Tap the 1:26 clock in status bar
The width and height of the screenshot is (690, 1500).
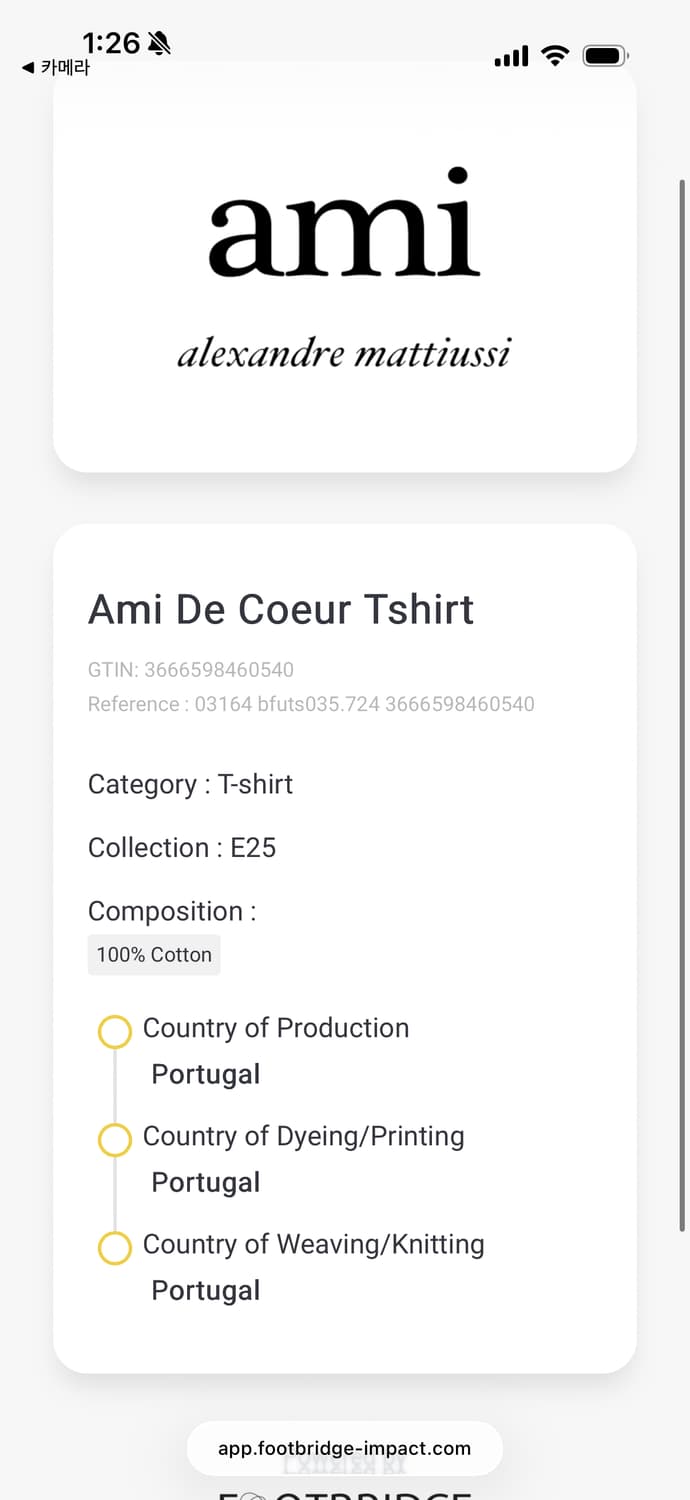coord(111,43)
